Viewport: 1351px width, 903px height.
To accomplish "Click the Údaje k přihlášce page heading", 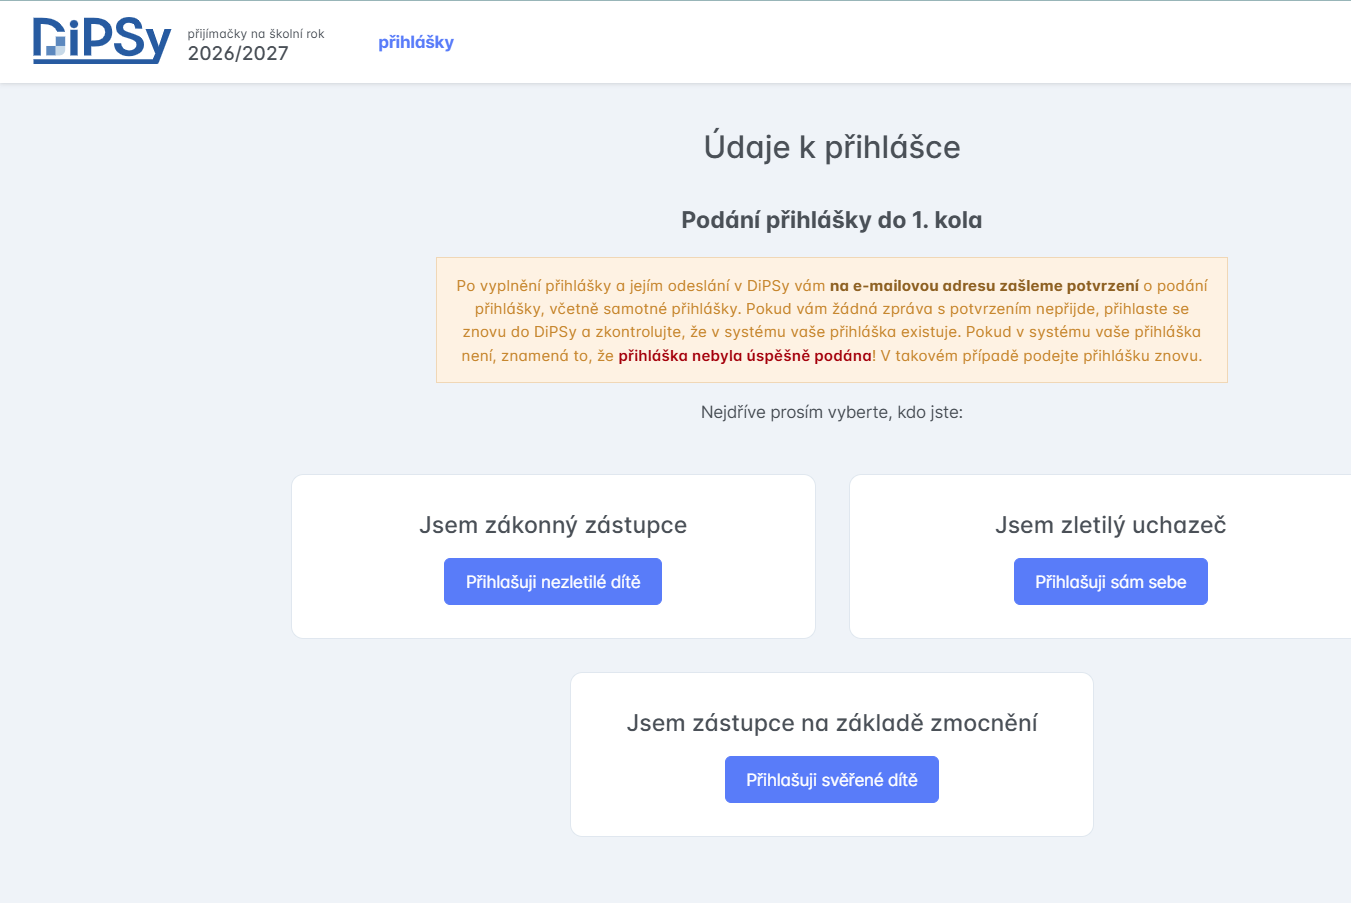I will pos(831,147).
